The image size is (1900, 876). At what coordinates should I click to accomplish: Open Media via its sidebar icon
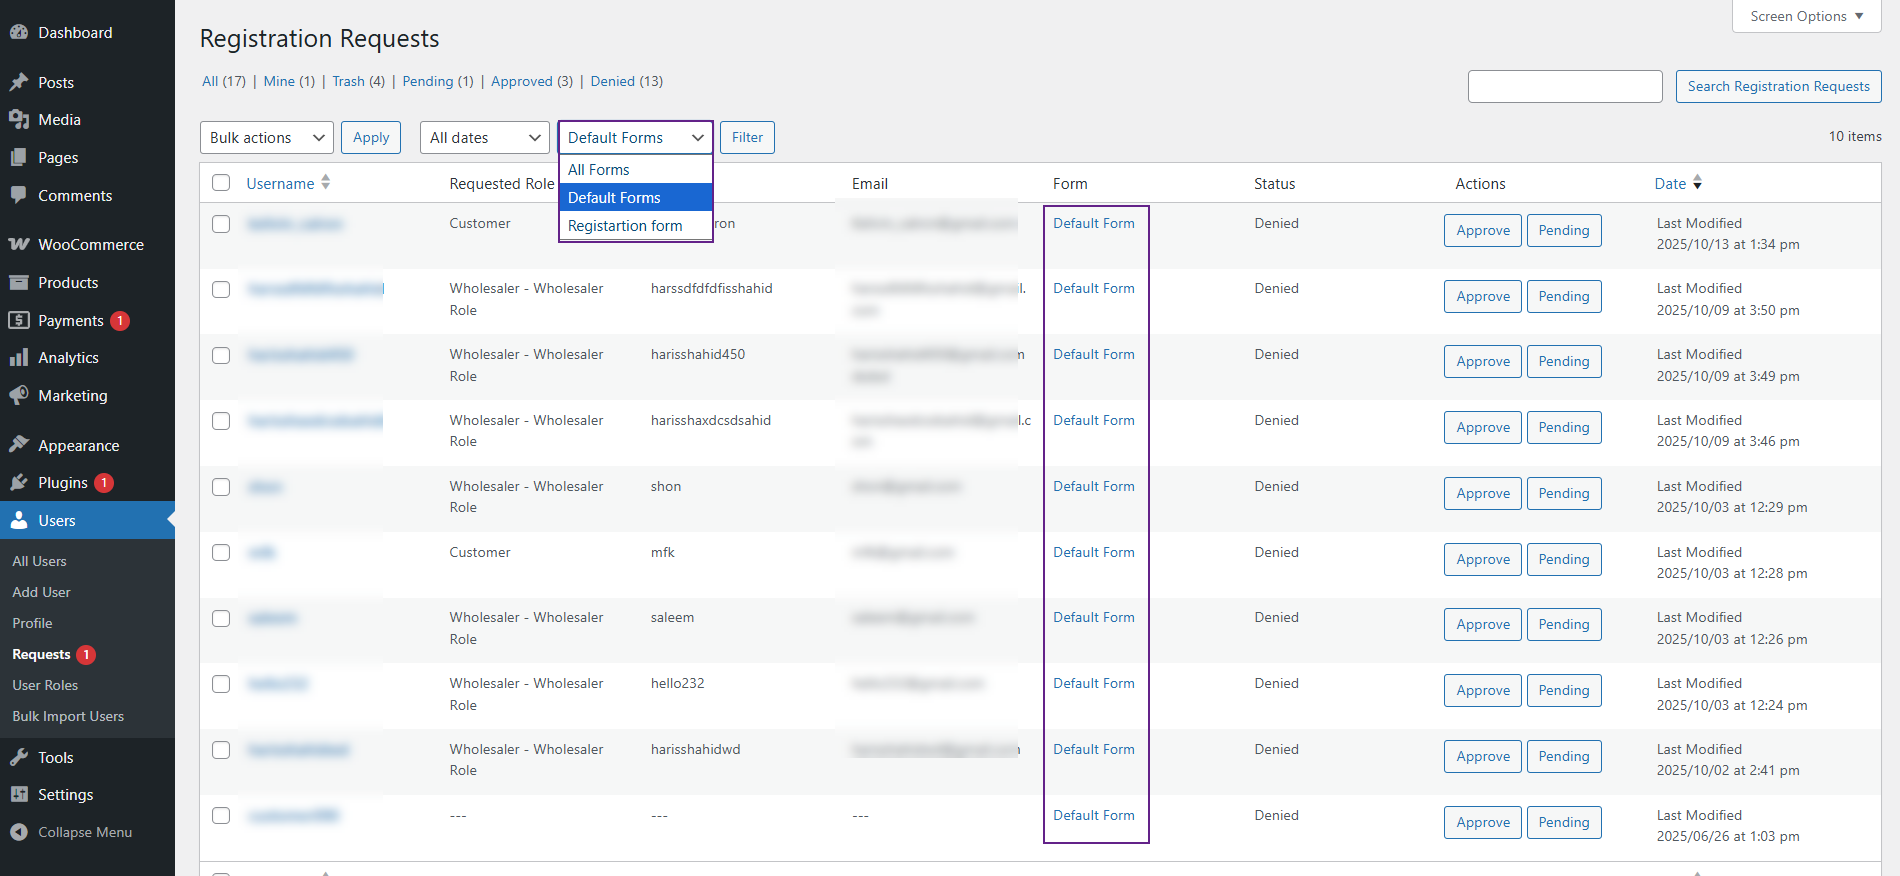pyautogui.click(x=18, y=120)
